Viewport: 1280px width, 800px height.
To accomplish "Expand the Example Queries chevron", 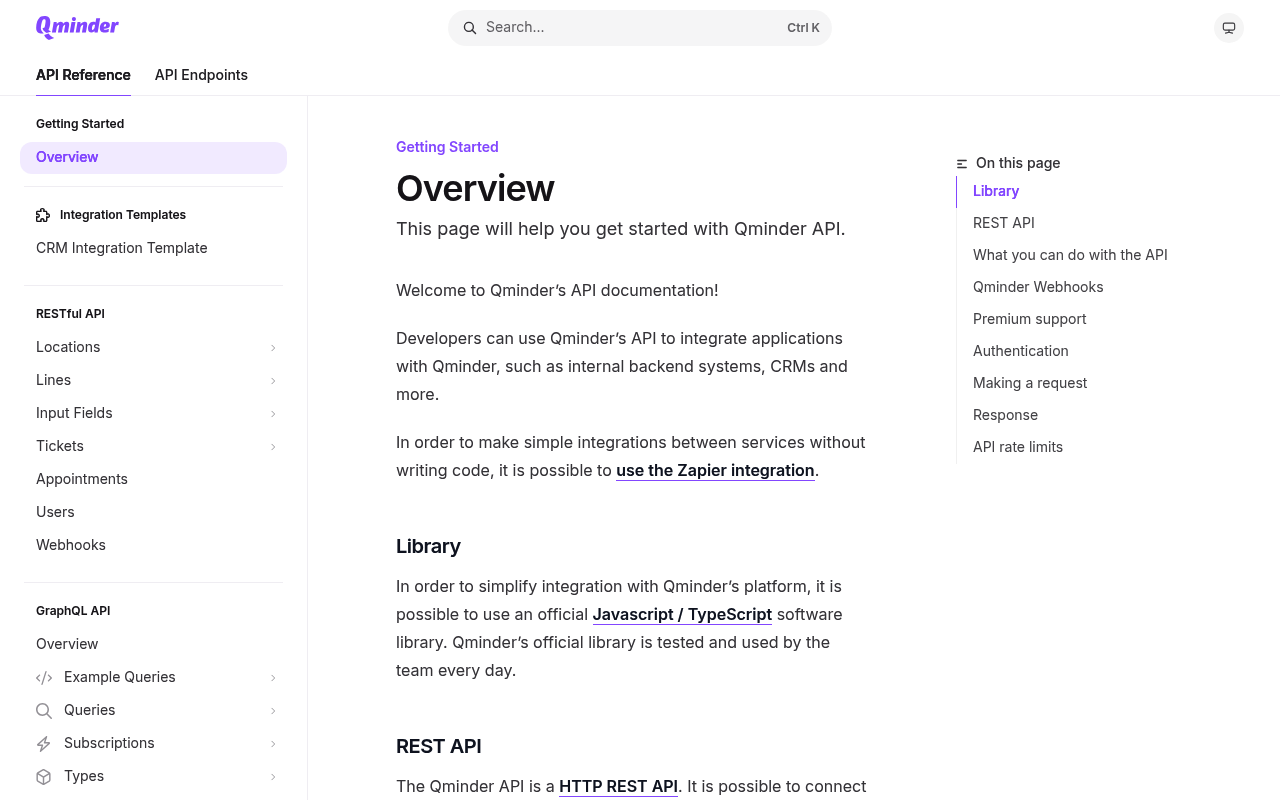I will click(x=273, y=678).
